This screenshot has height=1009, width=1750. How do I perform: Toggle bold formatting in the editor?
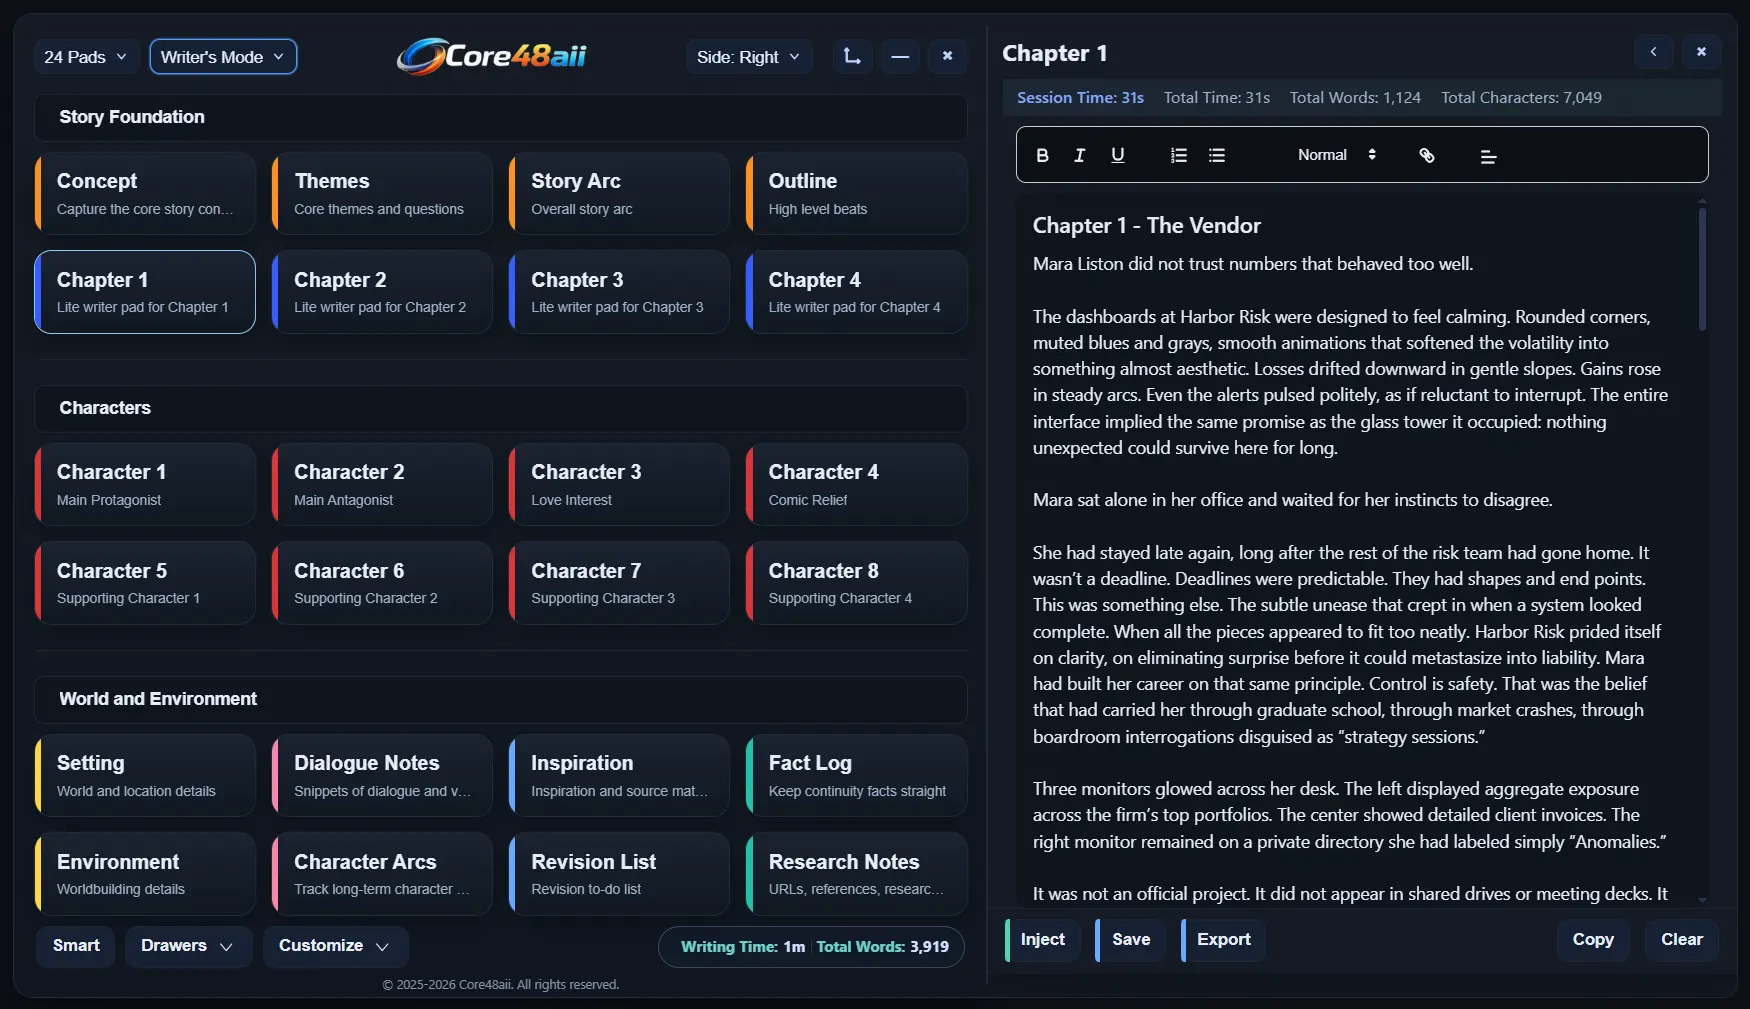(x=1042, y=155)
